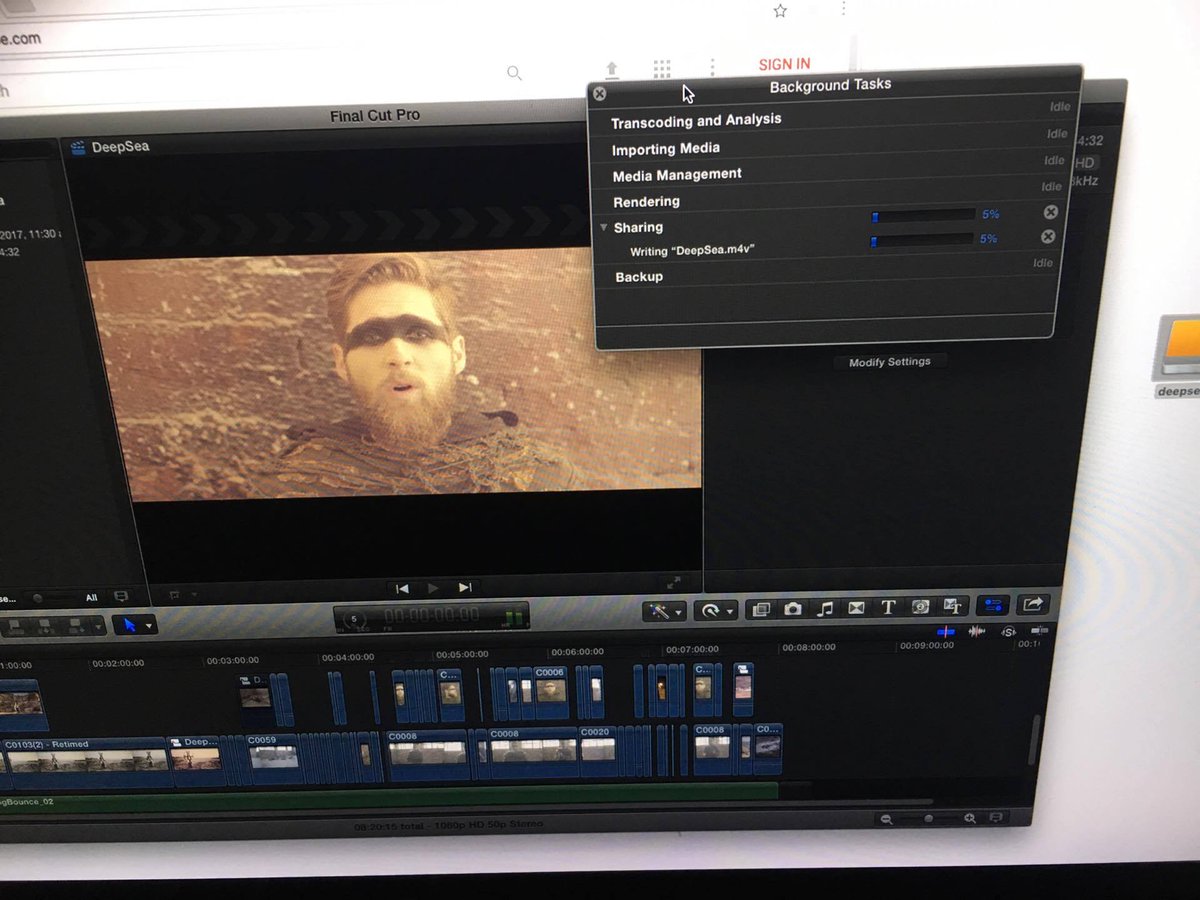Image resolution: width=1200 pixels, height=900 pixels.
Task: Select the C0020 clip in timeline
Action: pos(598,752)
